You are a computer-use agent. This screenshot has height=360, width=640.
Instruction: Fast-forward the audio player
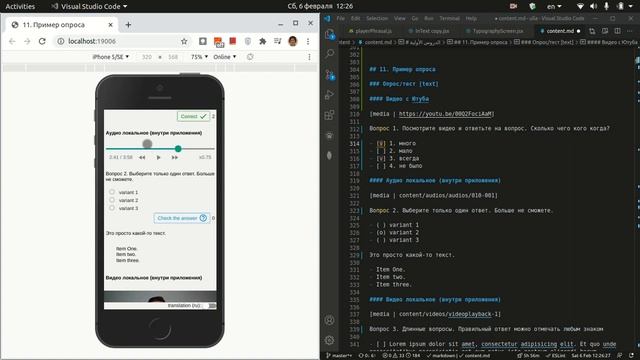(175, 157)
